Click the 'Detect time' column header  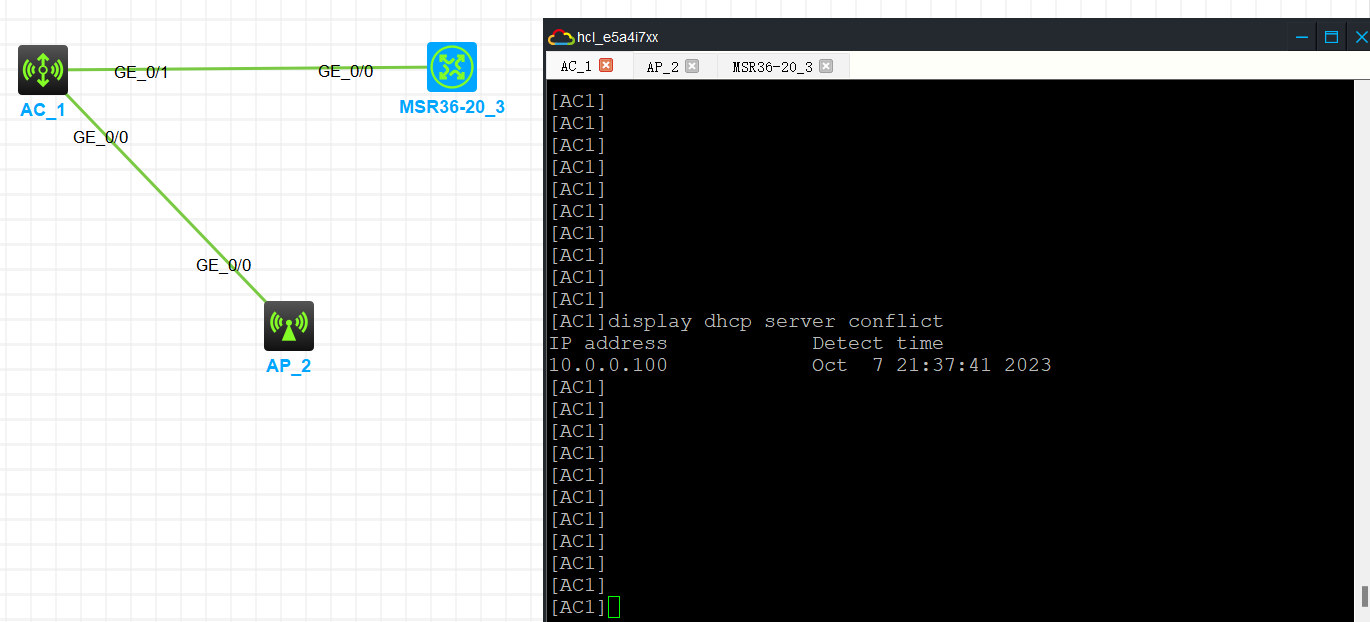(x=877, y=343)
